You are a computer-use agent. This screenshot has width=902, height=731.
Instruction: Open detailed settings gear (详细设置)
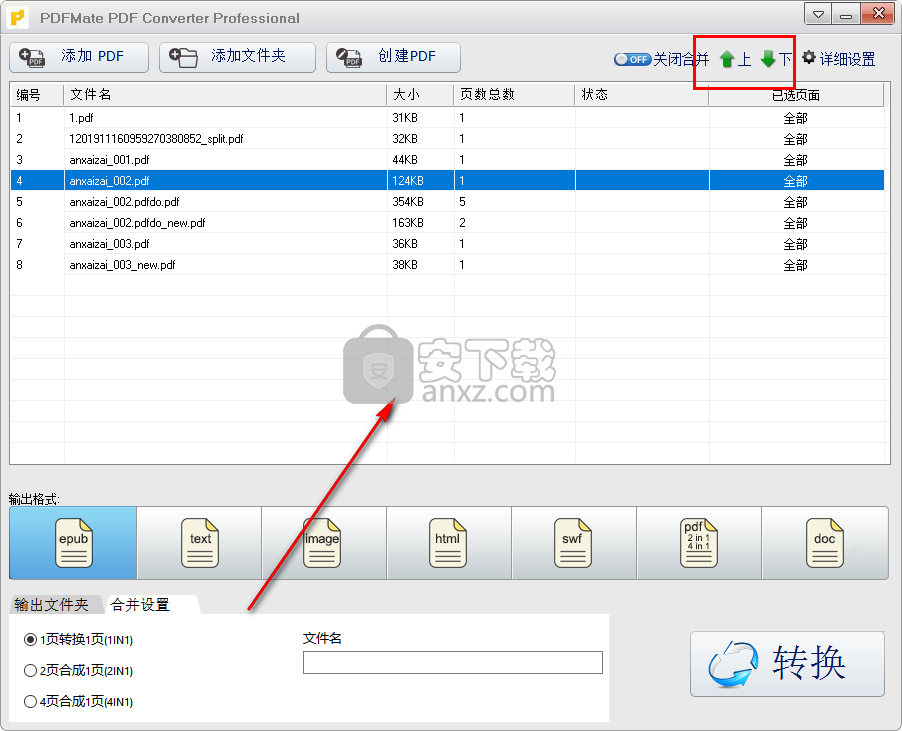tap(839, 59)
